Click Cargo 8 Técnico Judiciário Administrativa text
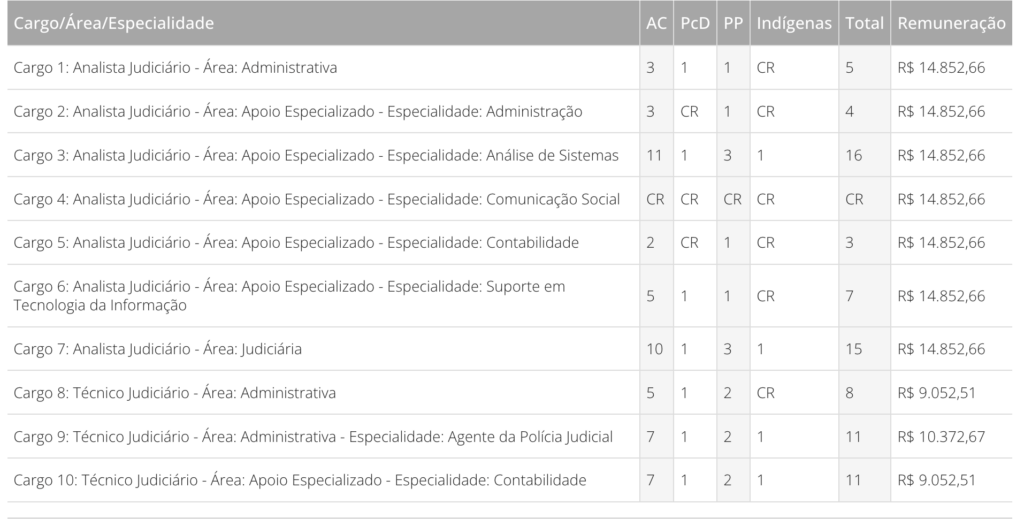The width and height of the screenshot is (1024, 519). point(175,393)
